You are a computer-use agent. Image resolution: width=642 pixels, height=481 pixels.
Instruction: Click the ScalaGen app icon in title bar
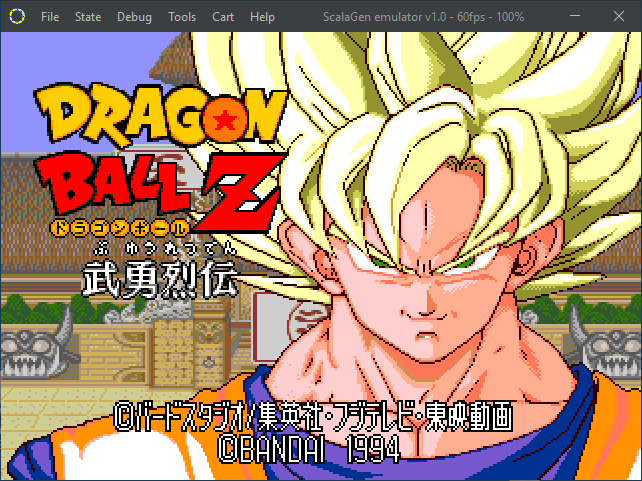click(x=17, y=16)
